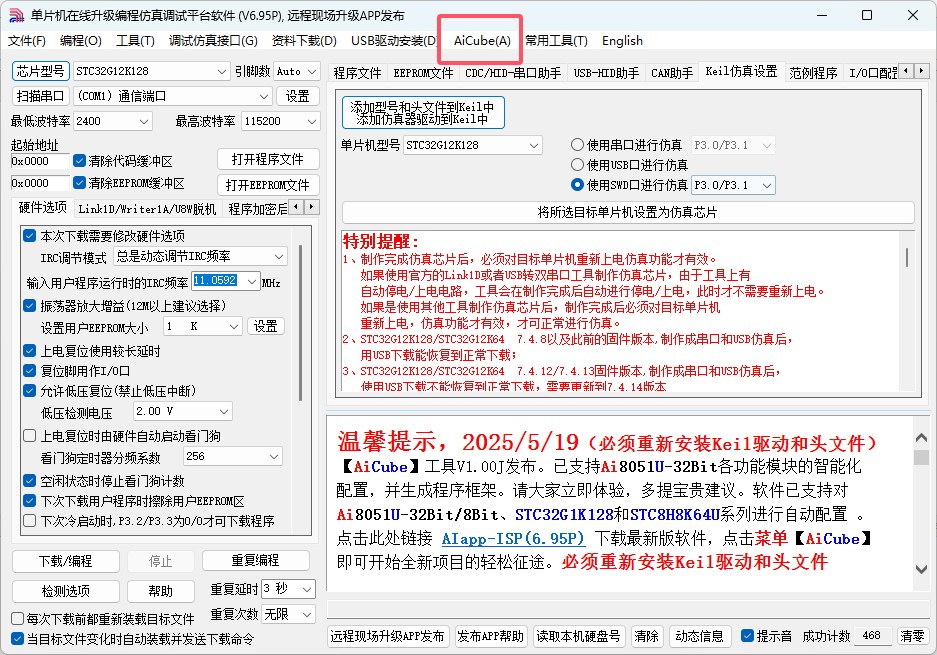Click the 打开EEPROM文件 button
The image size is (937, 655).
(268, 185)
